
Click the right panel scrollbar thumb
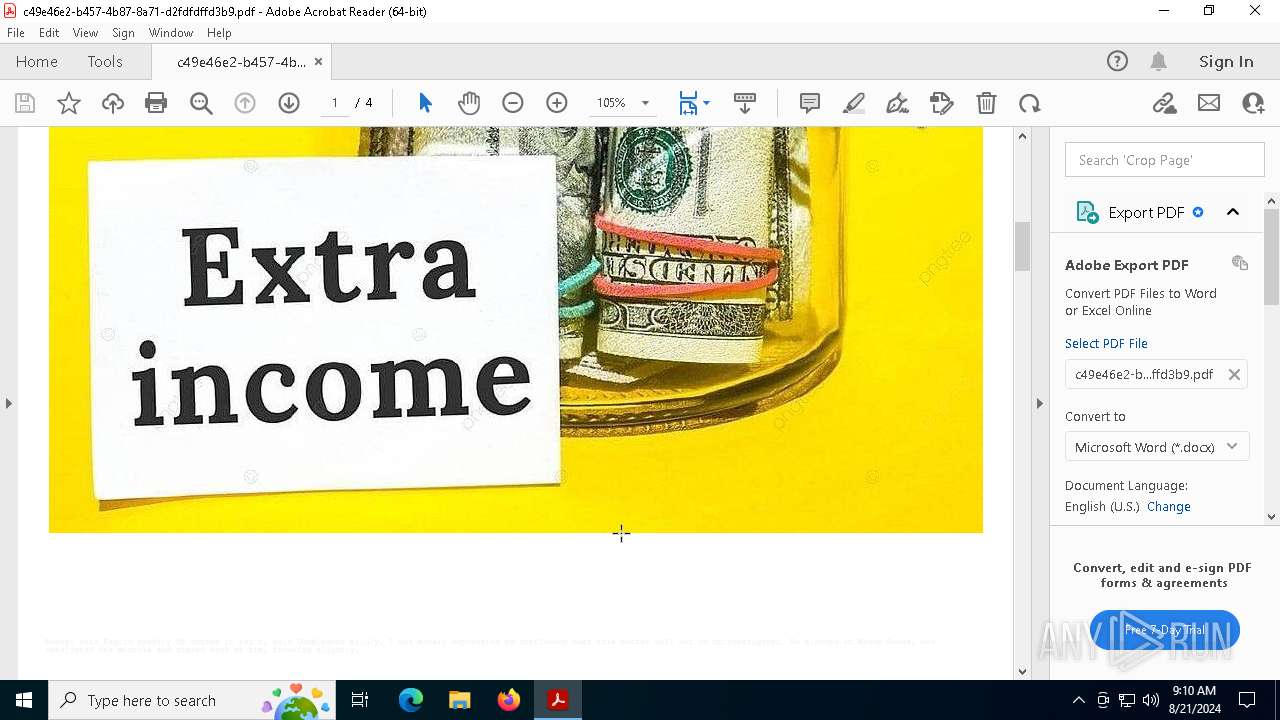coord(1272,257)
